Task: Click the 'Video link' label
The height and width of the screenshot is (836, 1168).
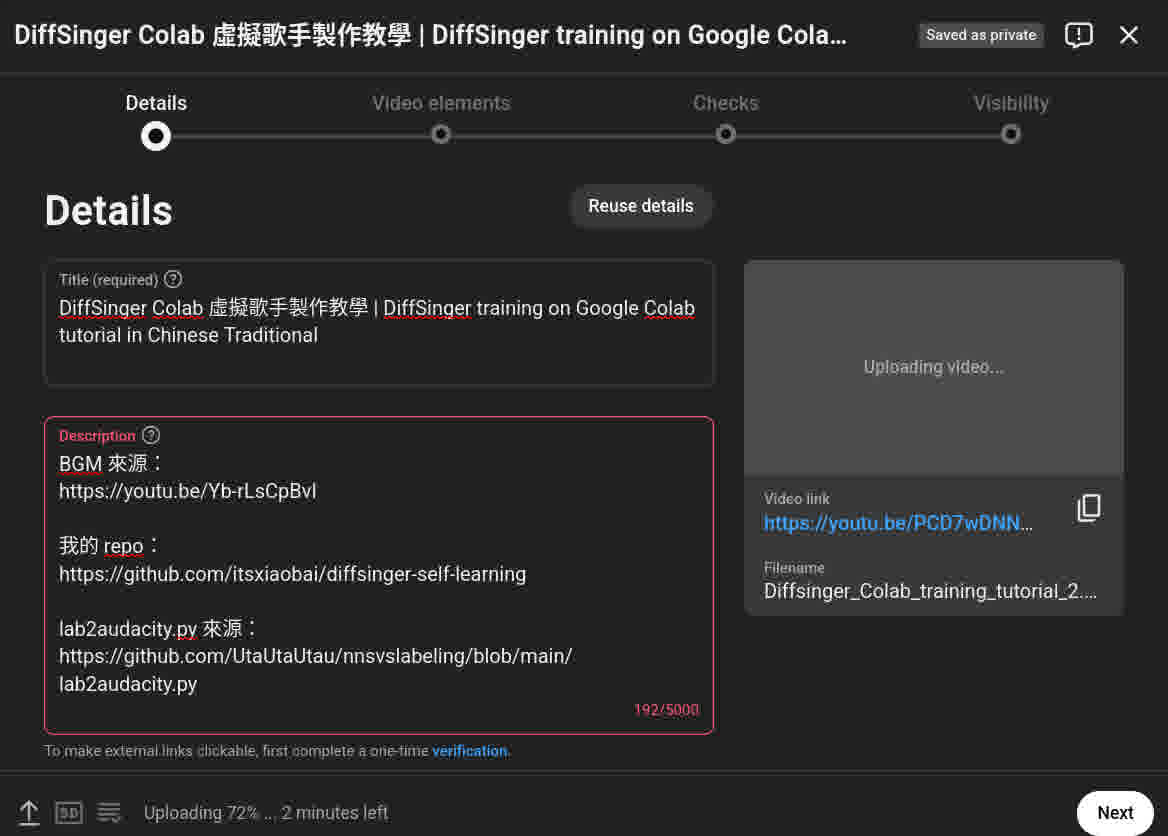Action: (796, 498)
